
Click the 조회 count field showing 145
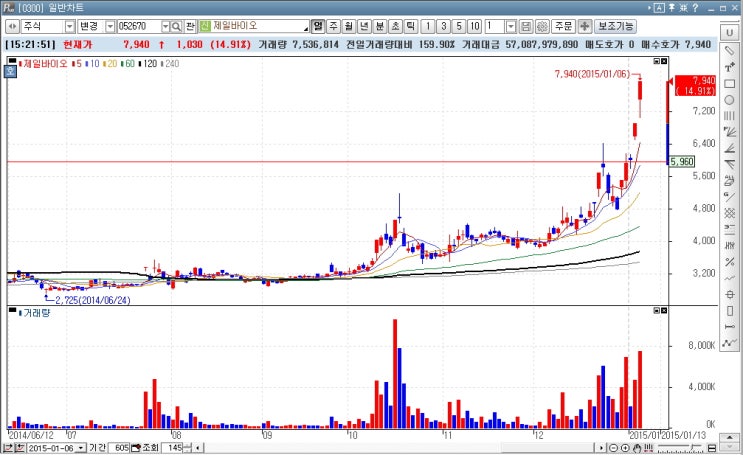pyautogui.click(x=173, y=448)
